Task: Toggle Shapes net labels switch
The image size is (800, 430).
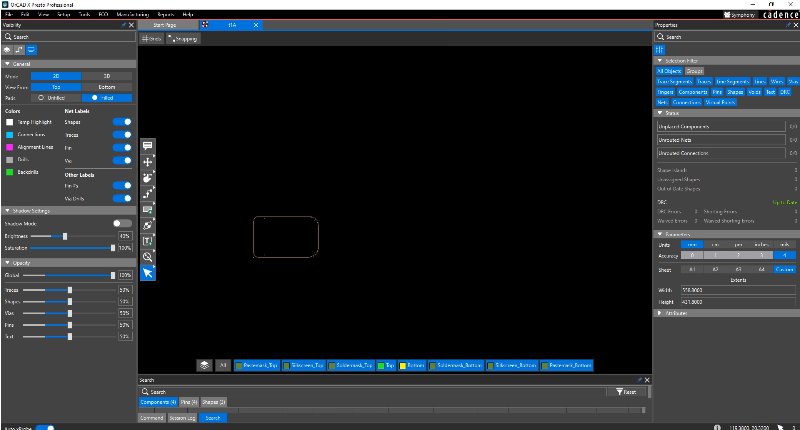Action: point(122,122)
